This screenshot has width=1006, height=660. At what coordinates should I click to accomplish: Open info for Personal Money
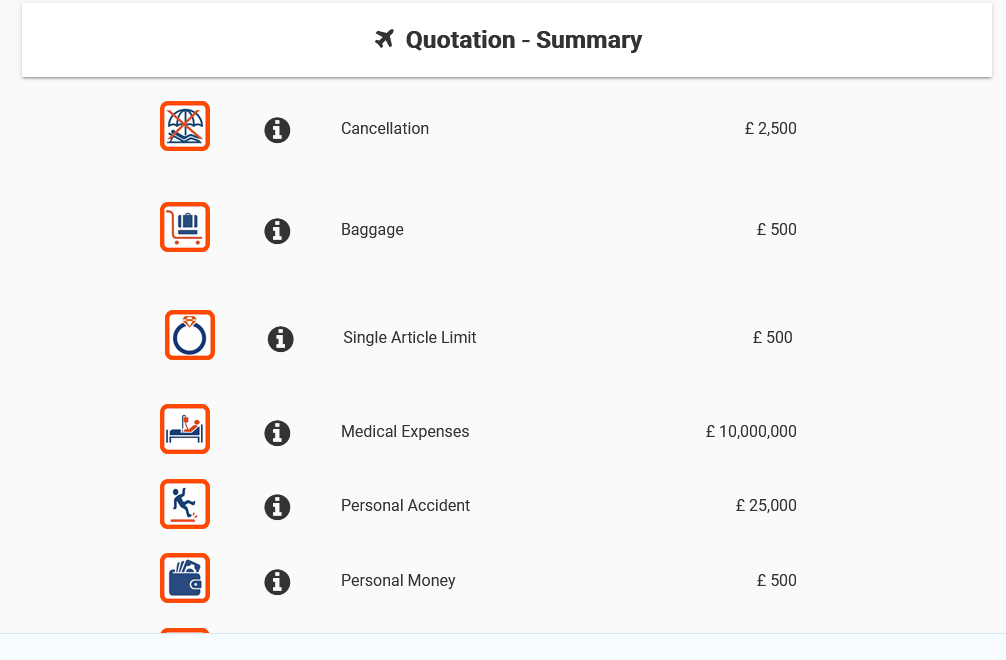(277, 582)
